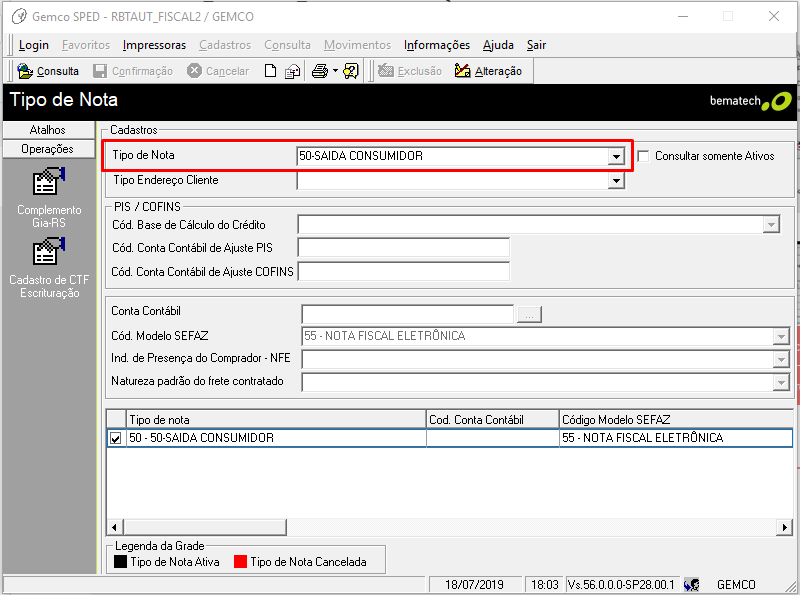Open the Informações menu
The width and height of the screenshot is (800, 595).
tap(437, 45)
